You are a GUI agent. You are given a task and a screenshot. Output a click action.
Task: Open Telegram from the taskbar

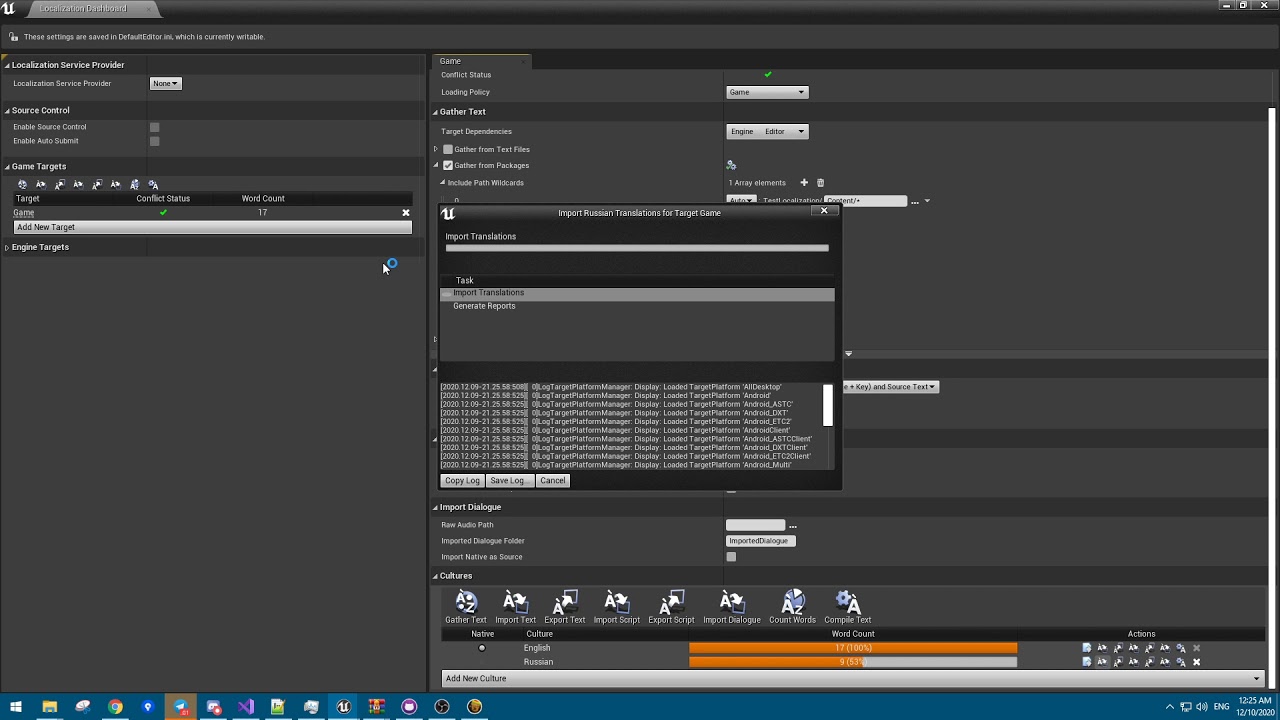point(181,707)
